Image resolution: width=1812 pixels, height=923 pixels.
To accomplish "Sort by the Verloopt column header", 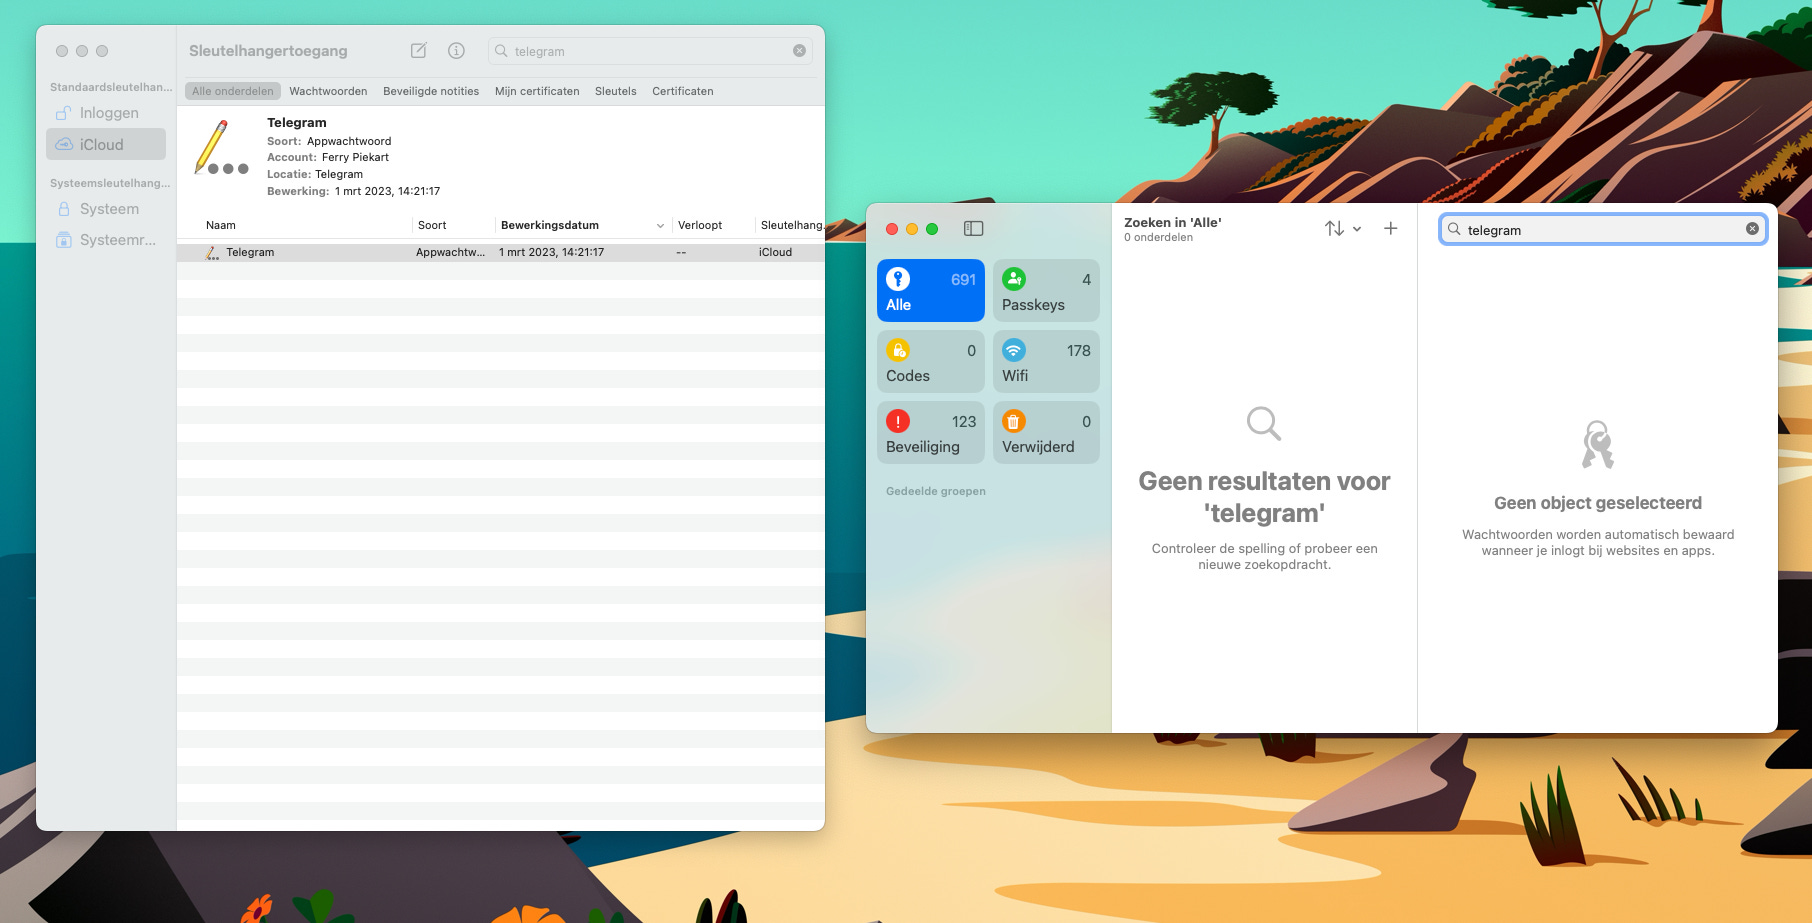I will pos(700,225).
